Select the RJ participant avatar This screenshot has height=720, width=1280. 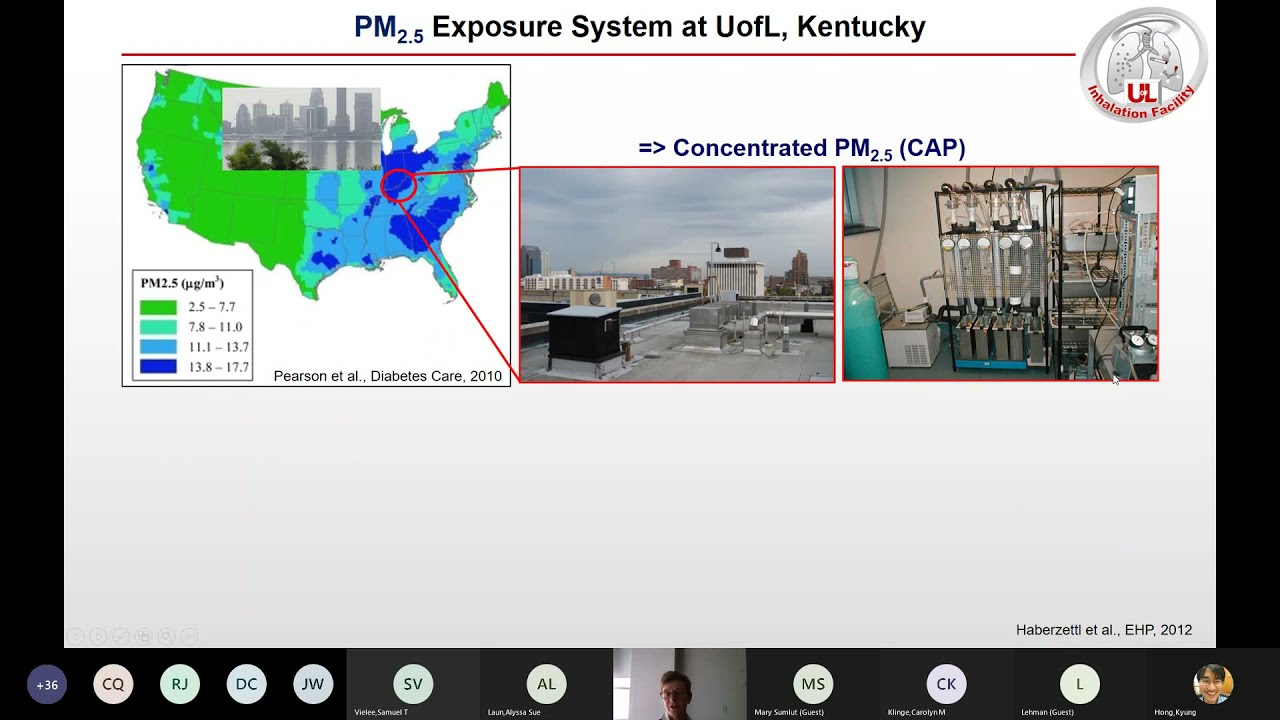point(180,685)
